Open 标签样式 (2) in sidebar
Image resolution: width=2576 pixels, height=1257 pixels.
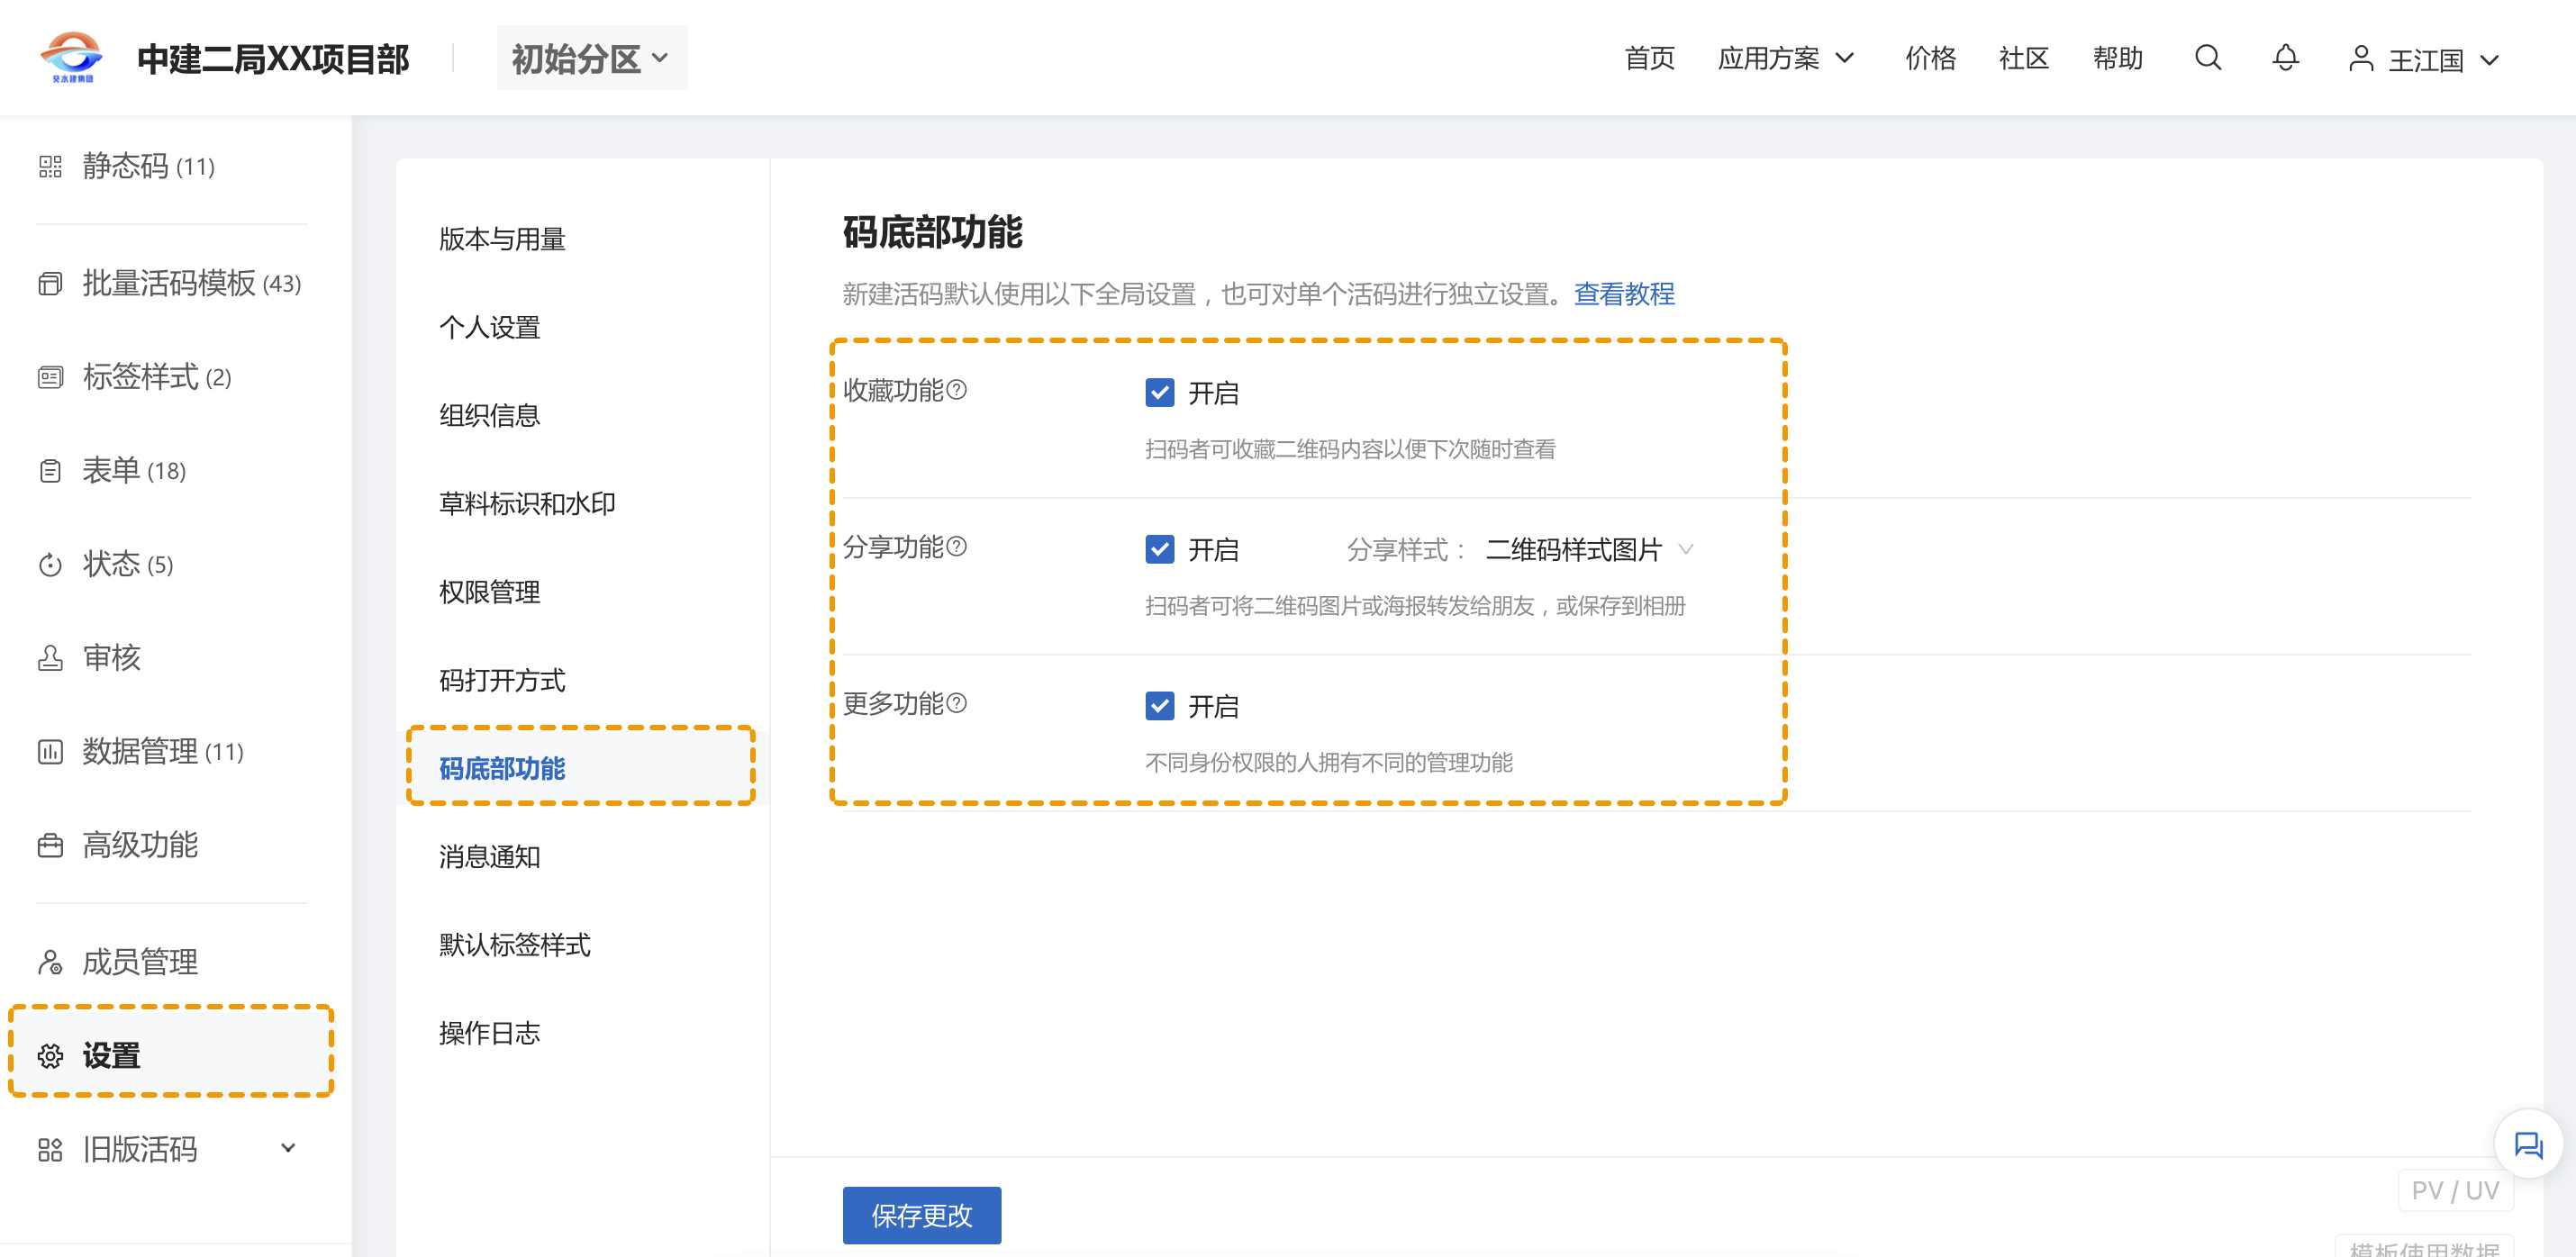pyautogui.click(x=156, y=377)
